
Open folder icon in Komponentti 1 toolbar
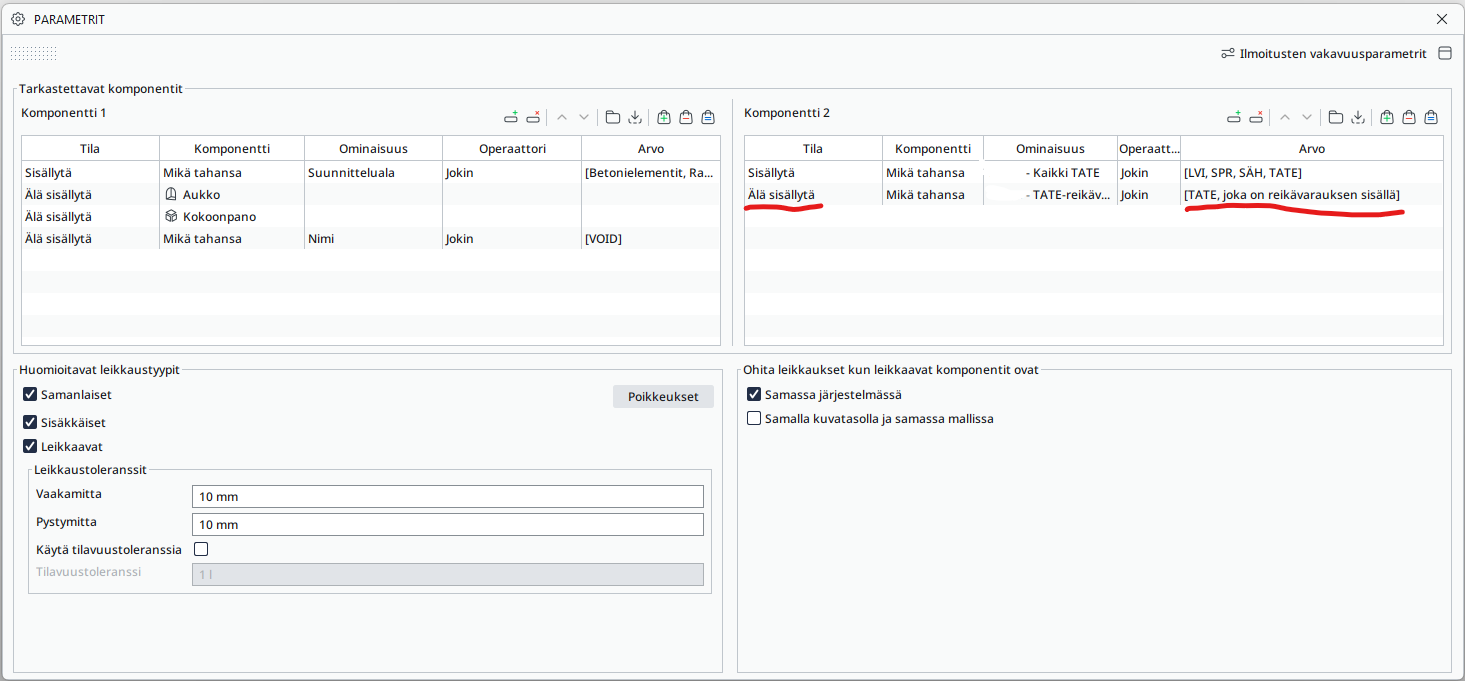(613, 117)
